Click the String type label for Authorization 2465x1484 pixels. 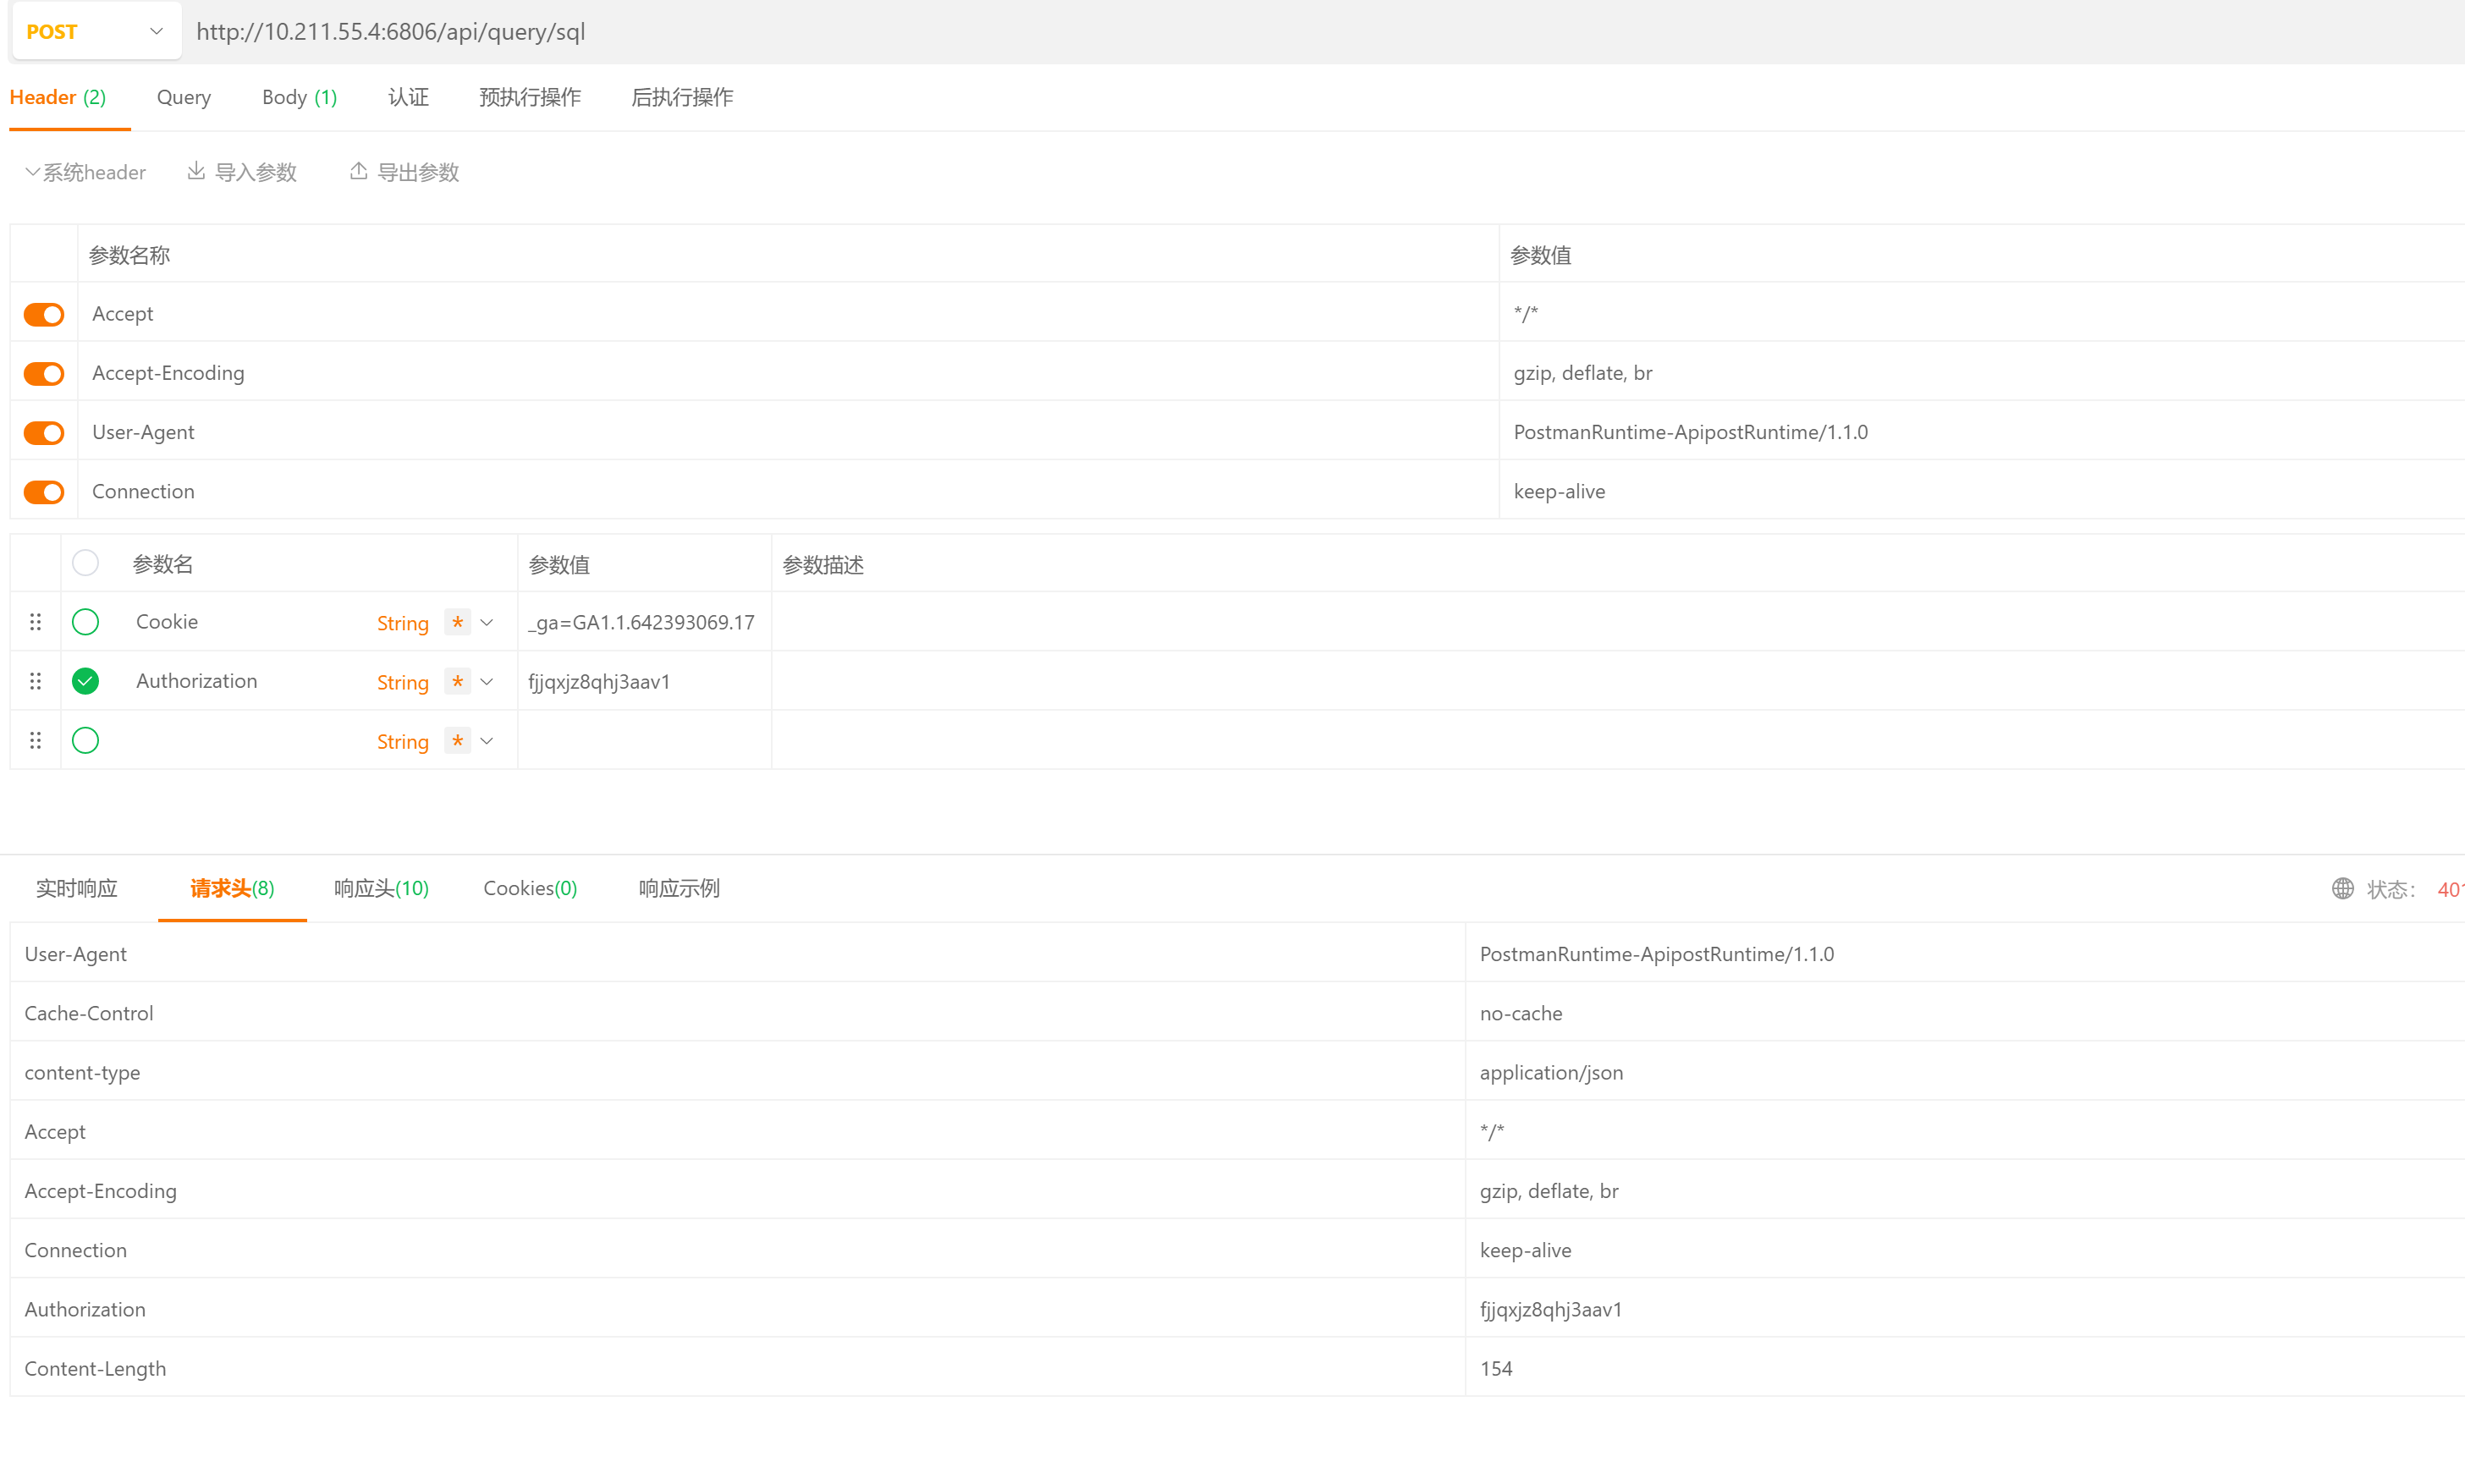point(402,682)
